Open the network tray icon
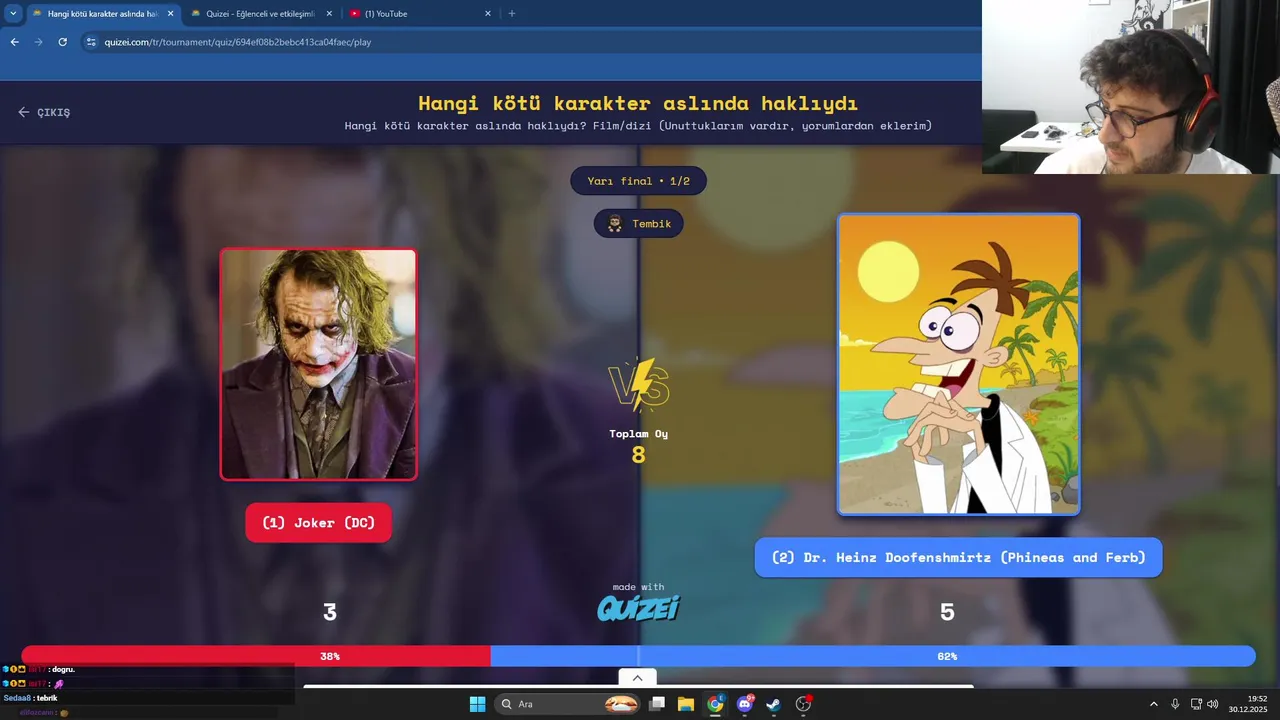This screenshot has width=1280, height=720. [1196, 704]
